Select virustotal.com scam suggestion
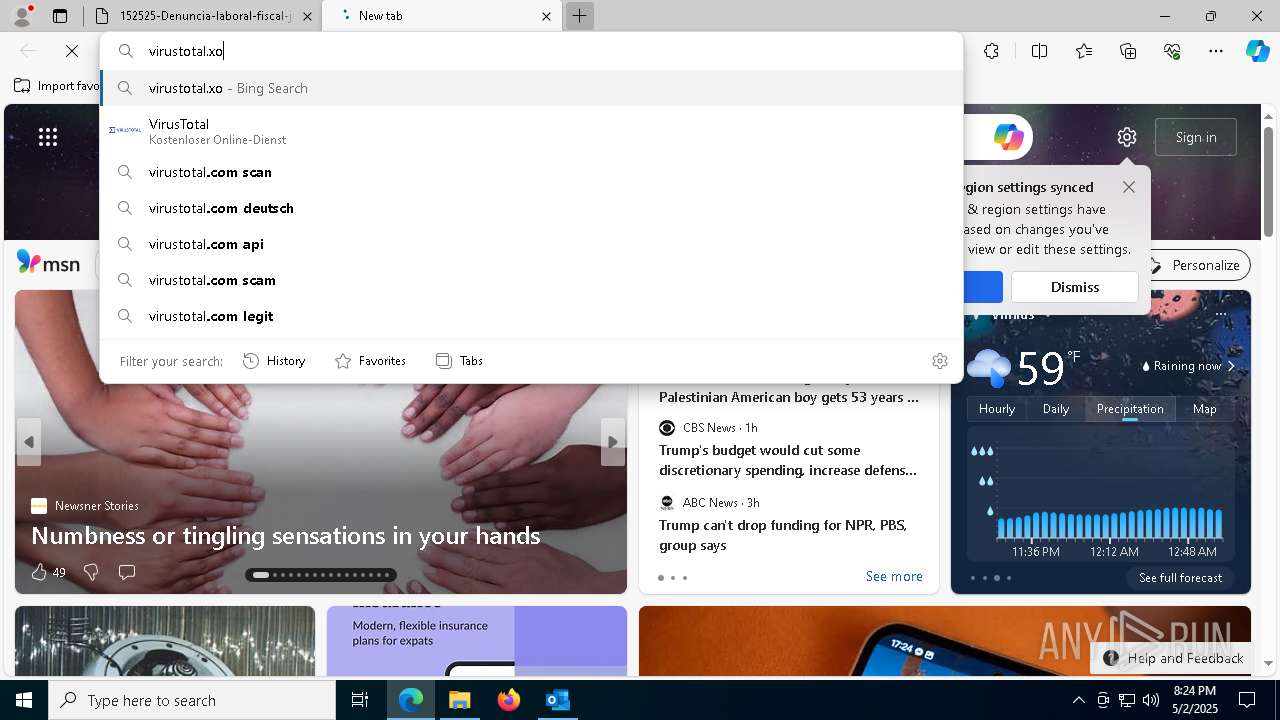The width and height of the screenshot is (1280, 720). pyautogui.click(x=532, y=280)
